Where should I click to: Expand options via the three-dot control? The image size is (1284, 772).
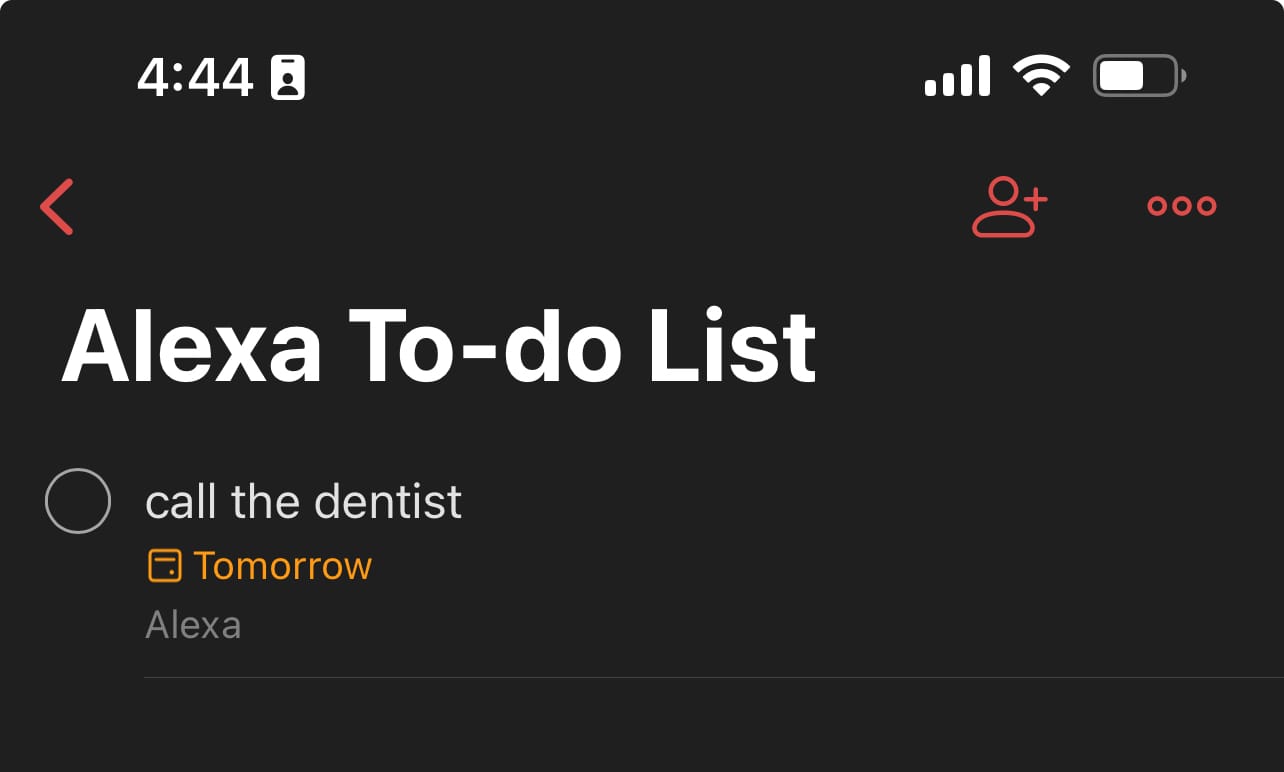pyautogui.click(x=1181, y=205)
